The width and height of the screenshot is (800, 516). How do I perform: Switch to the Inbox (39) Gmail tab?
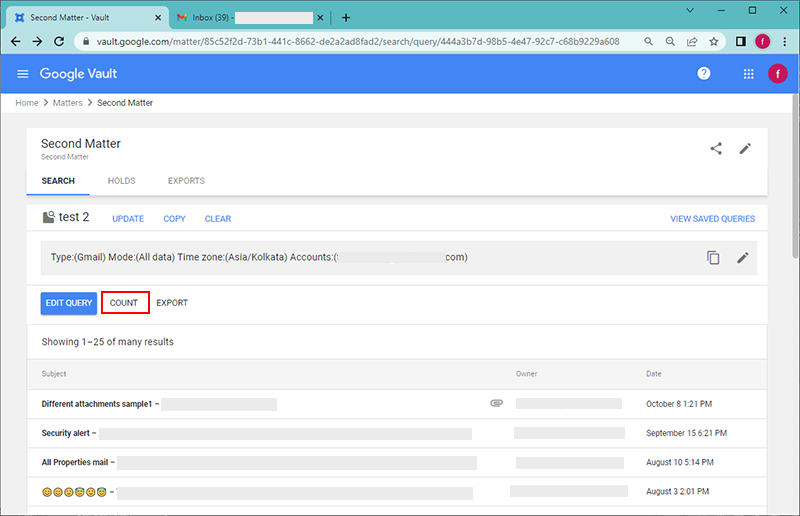(250, 18)
